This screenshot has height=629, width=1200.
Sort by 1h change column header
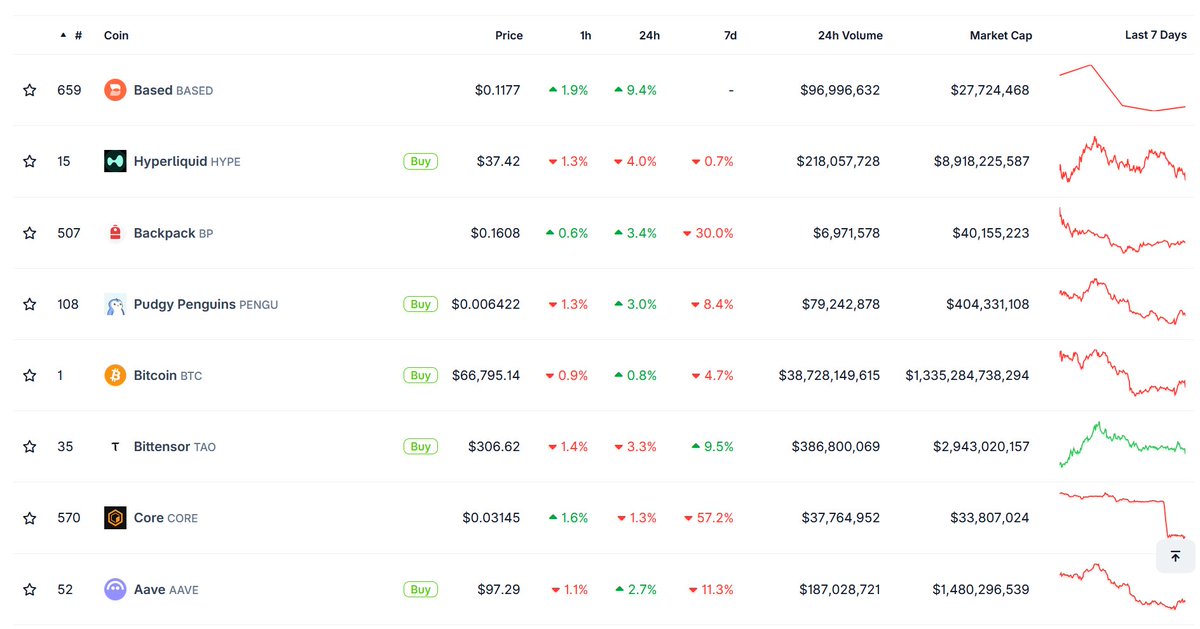coord(585,35)
